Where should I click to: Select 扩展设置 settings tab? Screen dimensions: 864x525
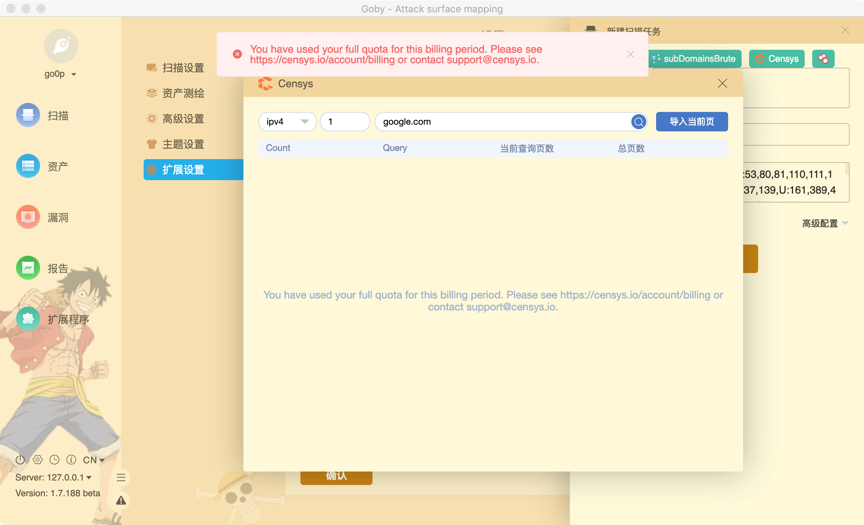pos(193,170)
